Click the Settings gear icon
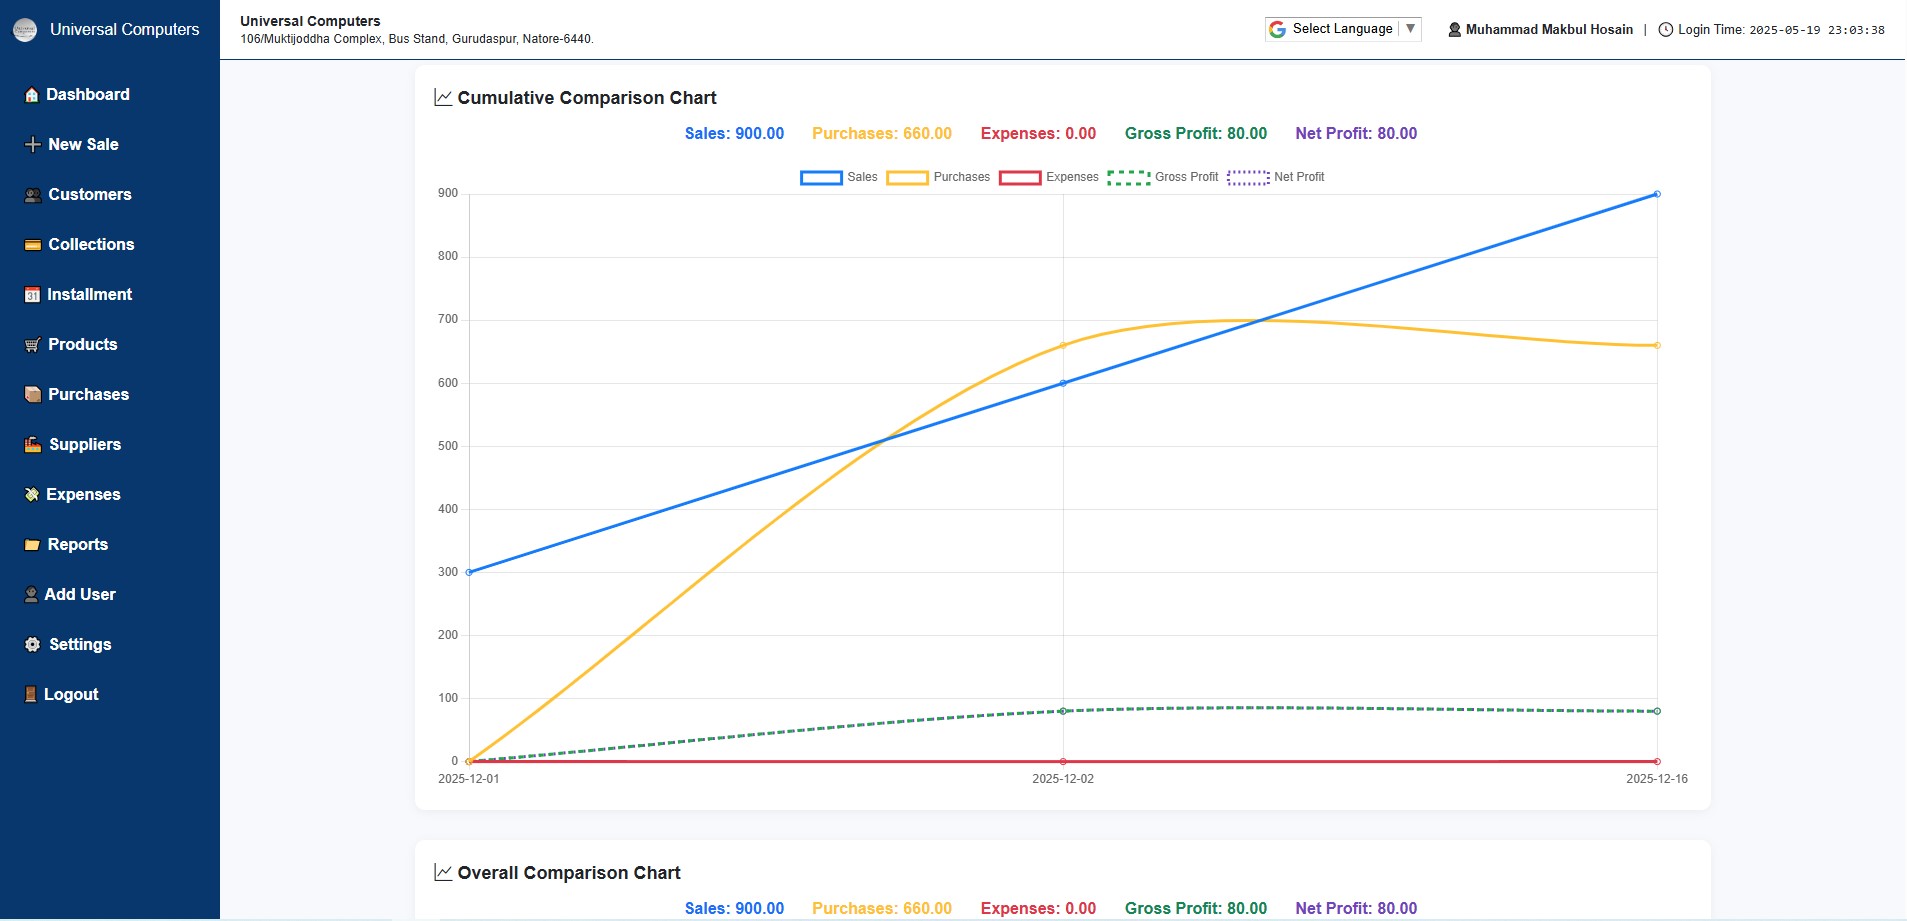This screenshot has height=921, width=1907. click(x=33, y=645)
